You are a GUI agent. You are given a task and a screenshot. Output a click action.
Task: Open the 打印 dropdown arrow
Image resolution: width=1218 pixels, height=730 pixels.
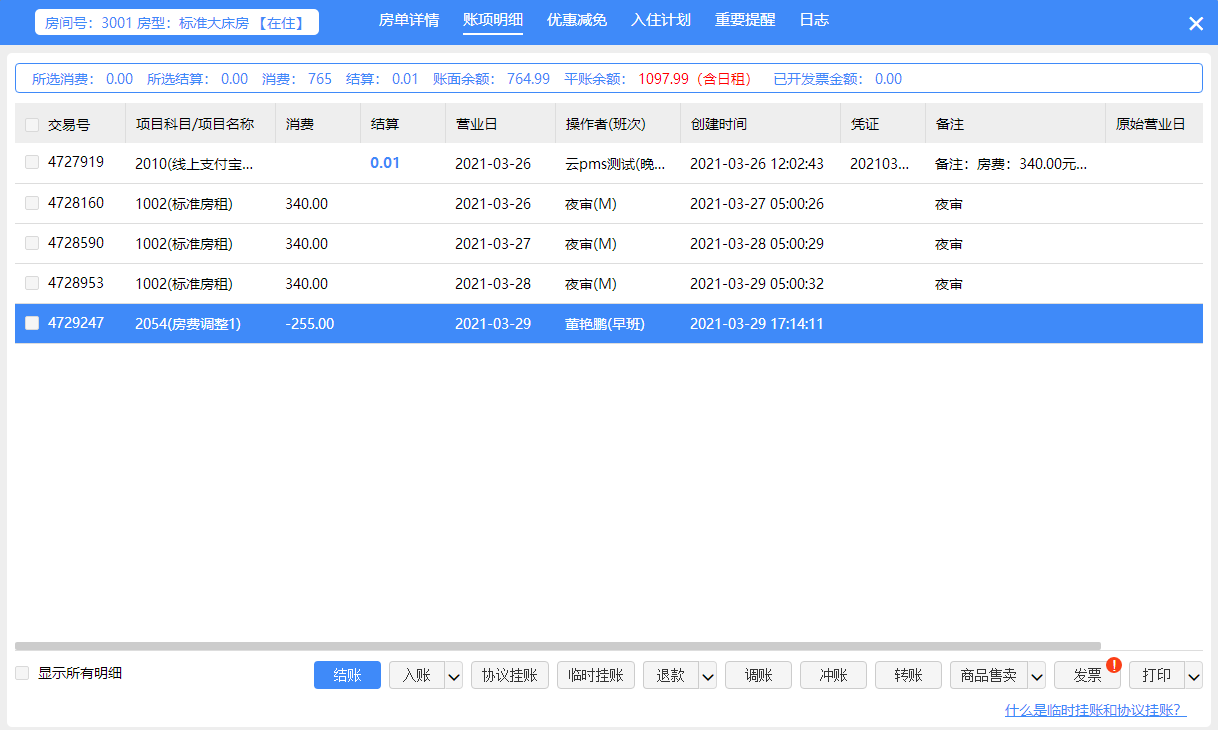point(1193,676)
